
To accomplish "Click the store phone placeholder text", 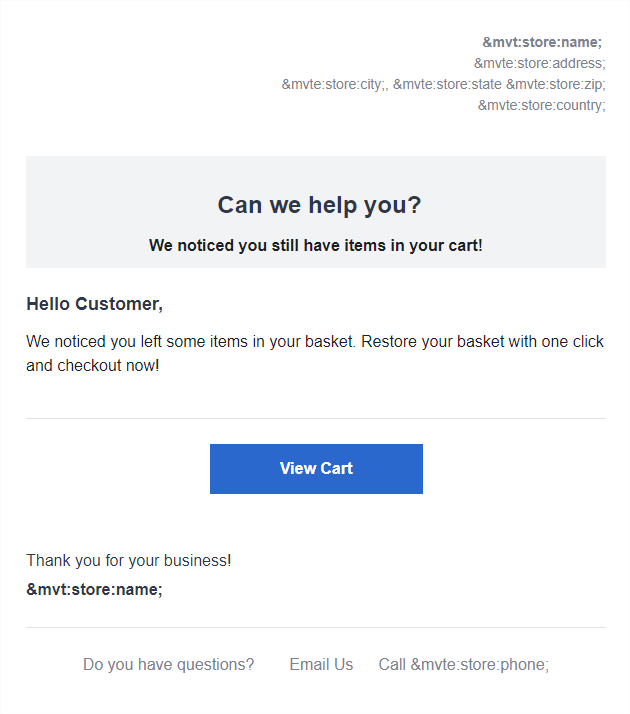I will tap(480, 664).
